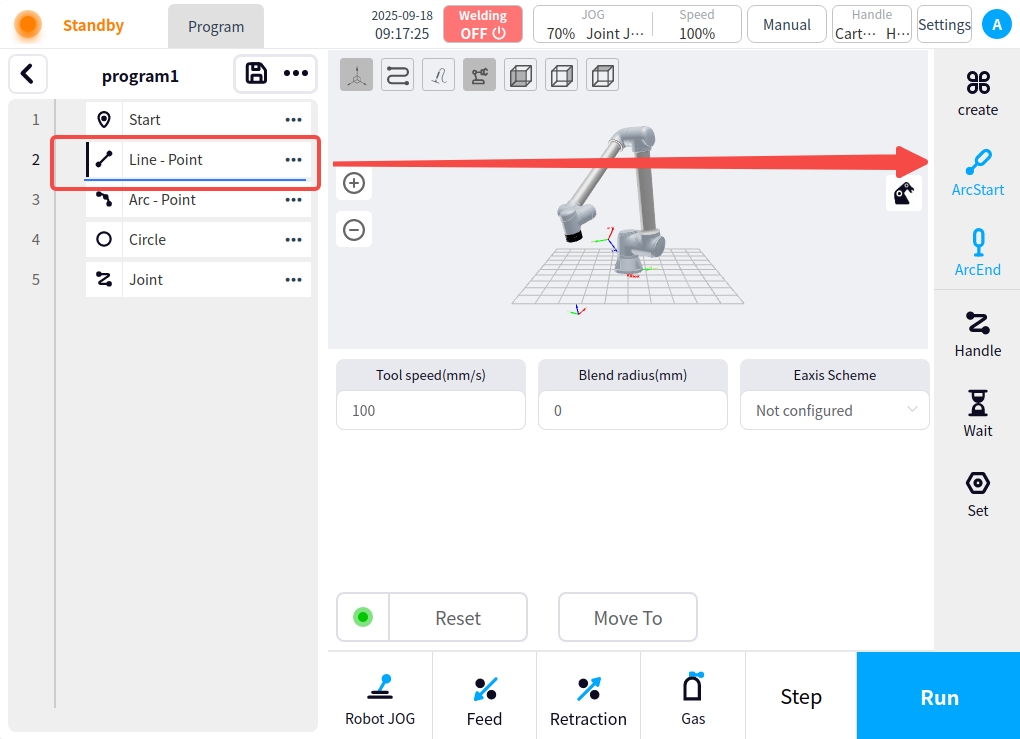Toggle the Welding OFF switch
This screenshot has height=739, width=1020.
click(x=483, y=24)
